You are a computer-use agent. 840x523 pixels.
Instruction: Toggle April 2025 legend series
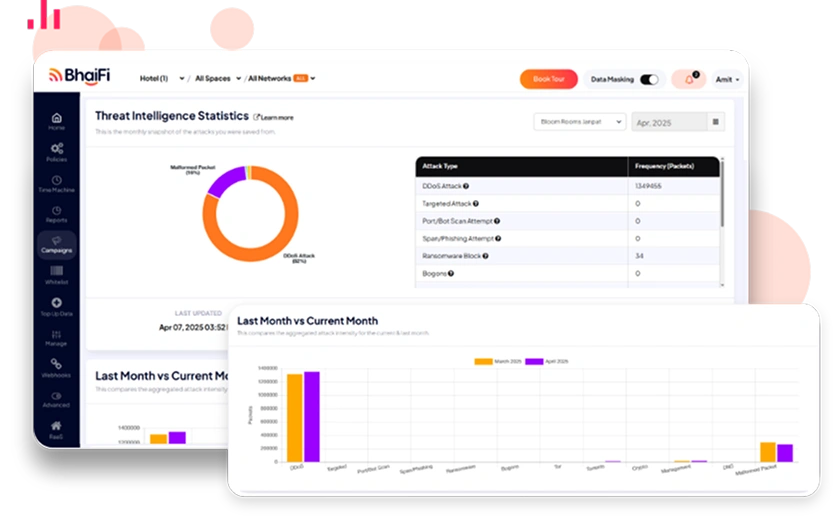(x=546, y=361)
